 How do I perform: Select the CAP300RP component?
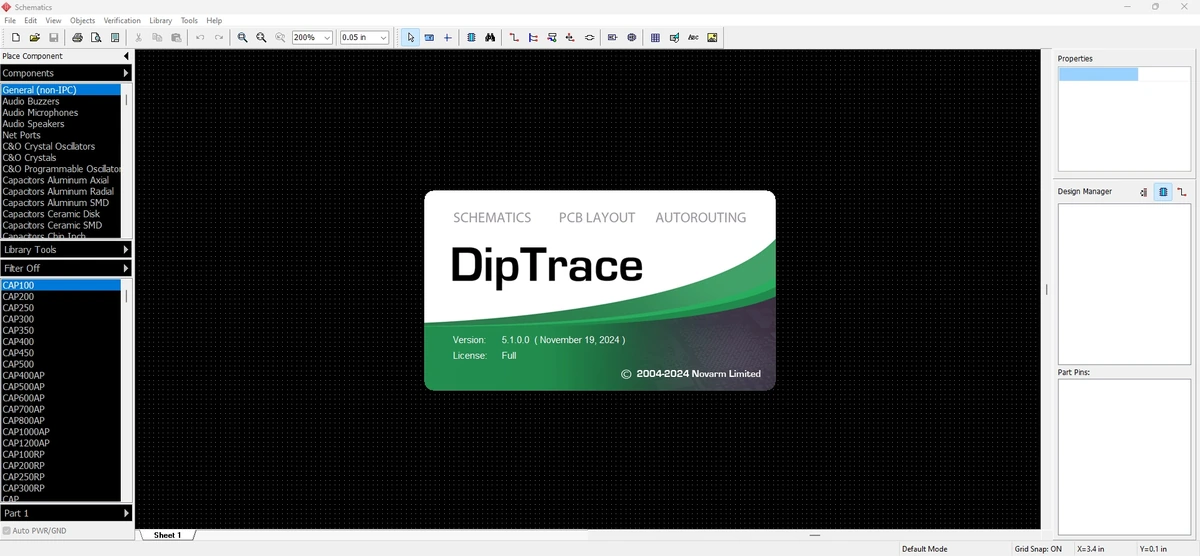(60, 488)
